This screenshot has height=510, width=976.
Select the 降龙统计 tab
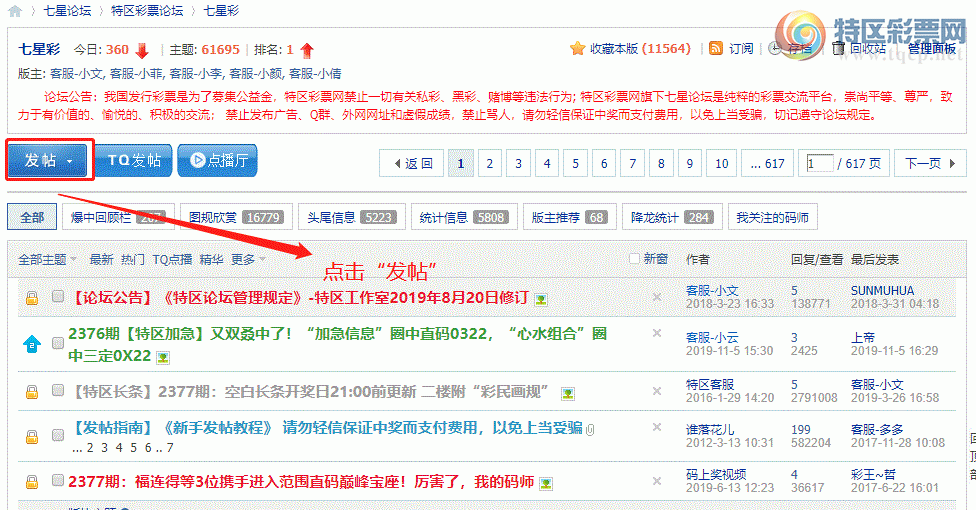(x=672, y=217)
